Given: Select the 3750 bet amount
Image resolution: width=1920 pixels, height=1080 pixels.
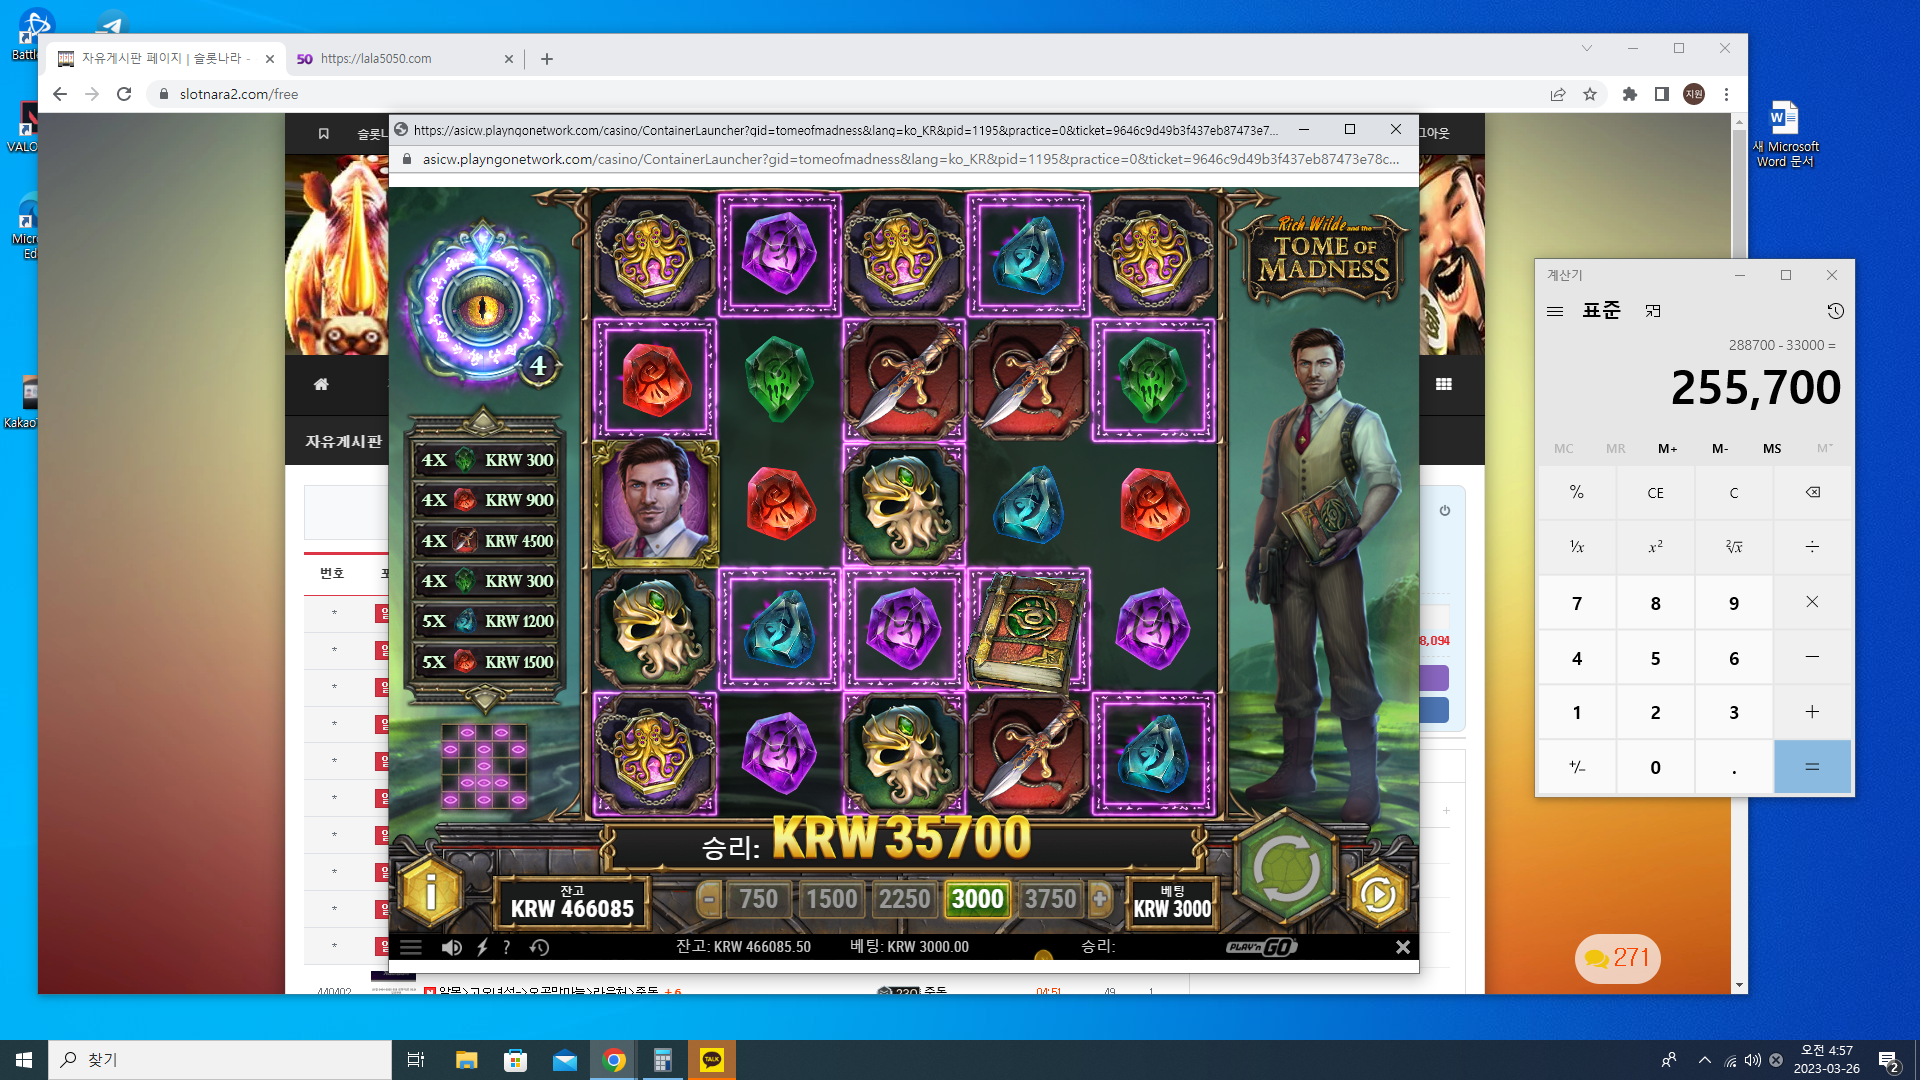Looking at the screenshot, I should pyautogui.click(x=1050, y=899).
